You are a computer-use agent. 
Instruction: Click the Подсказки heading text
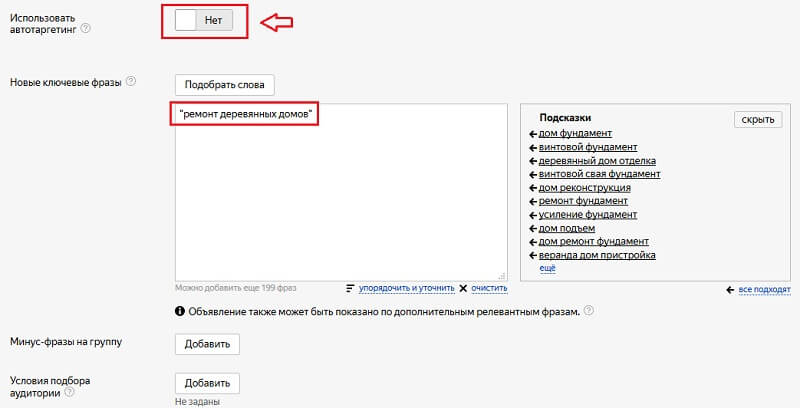click(x=565, y=118)
